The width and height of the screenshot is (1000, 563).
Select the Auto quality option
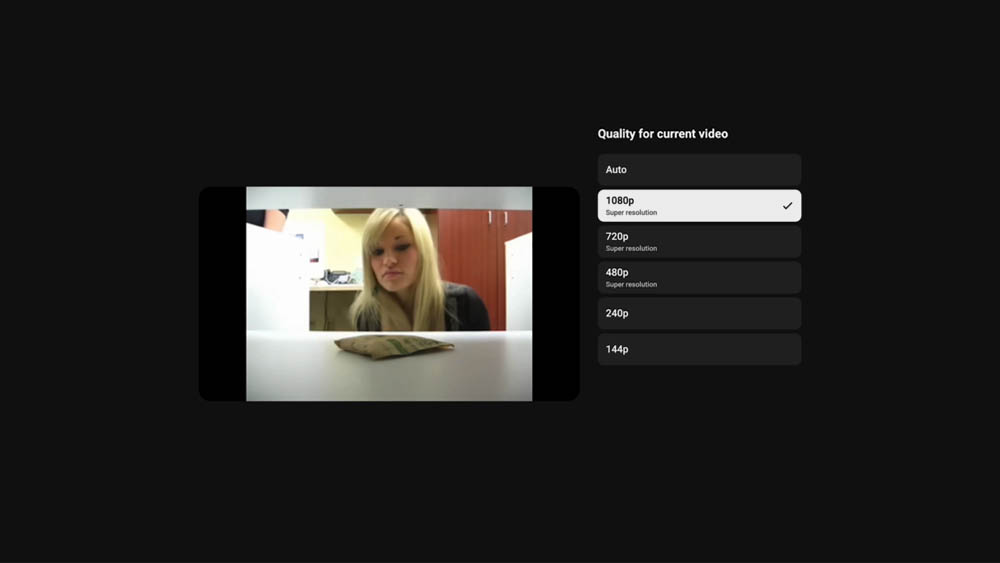[x=699, y=170]
